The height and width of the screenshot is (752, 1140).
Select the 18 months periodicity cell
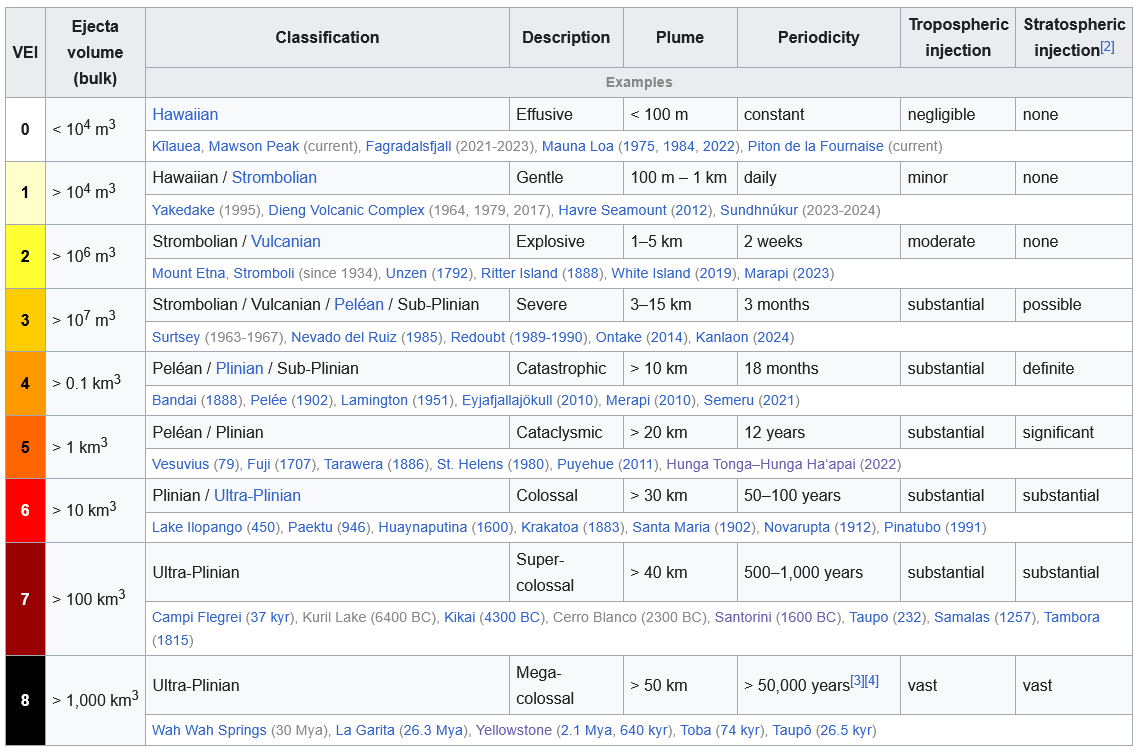(x=819, y=368)
